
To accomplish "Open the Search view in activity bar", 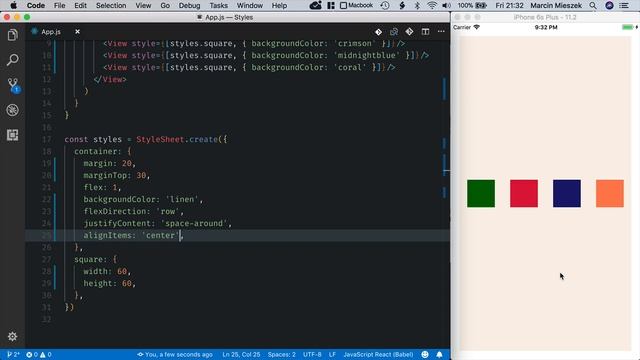I will click(13, 60).
